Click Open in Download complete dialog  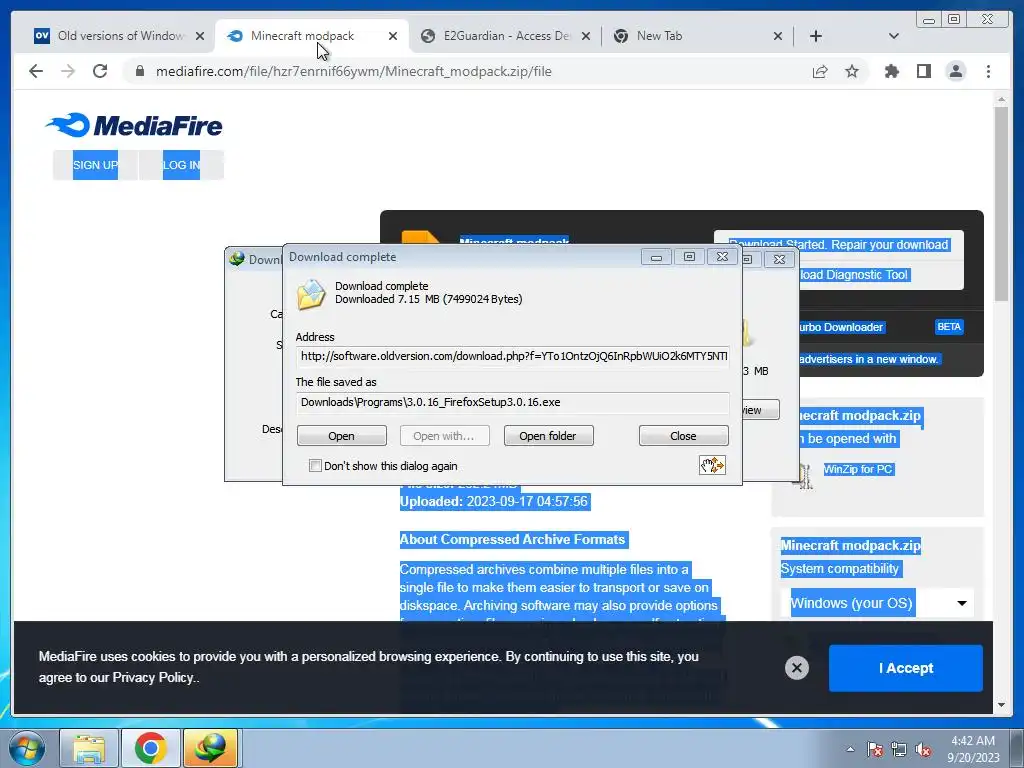(342, 436)
